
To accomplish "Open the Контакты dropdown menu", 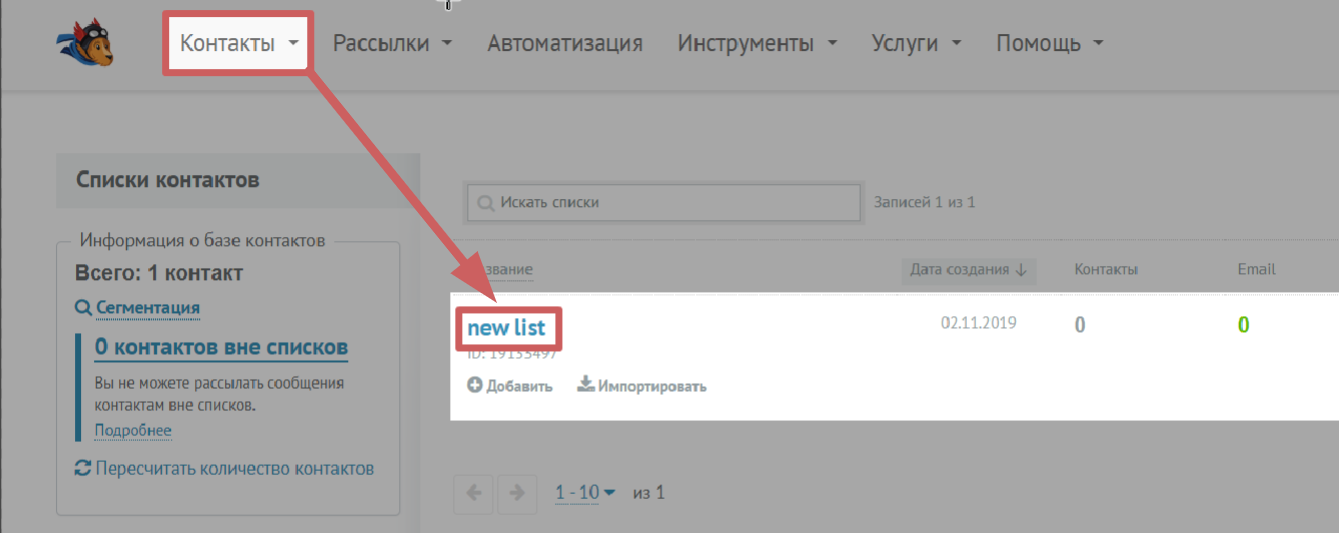I will [239, 43].
